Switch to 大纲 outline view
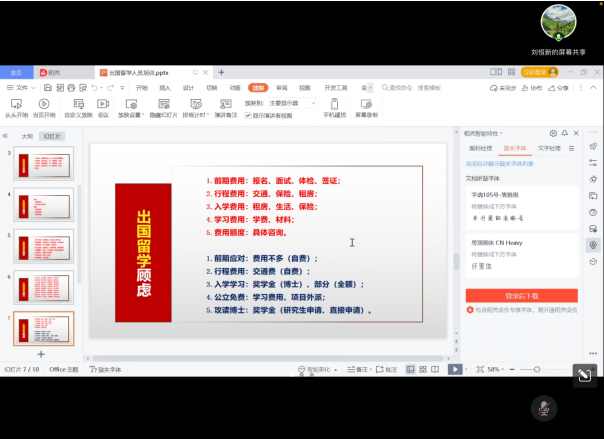The height and width of the screenshot is (439, 604). 27,136
